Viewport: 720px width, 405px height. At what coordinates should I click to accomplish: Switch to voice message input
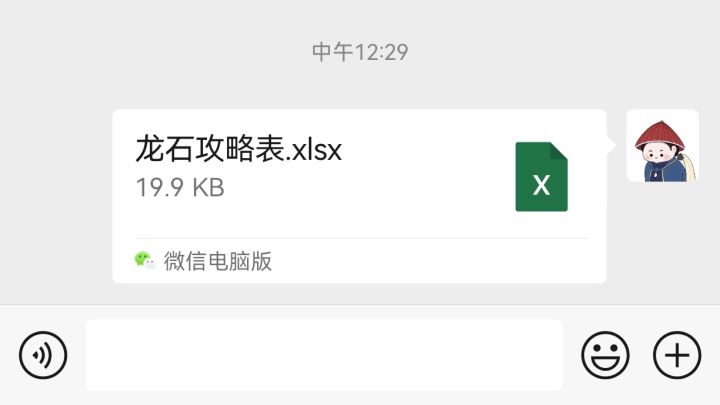(43, 355)
